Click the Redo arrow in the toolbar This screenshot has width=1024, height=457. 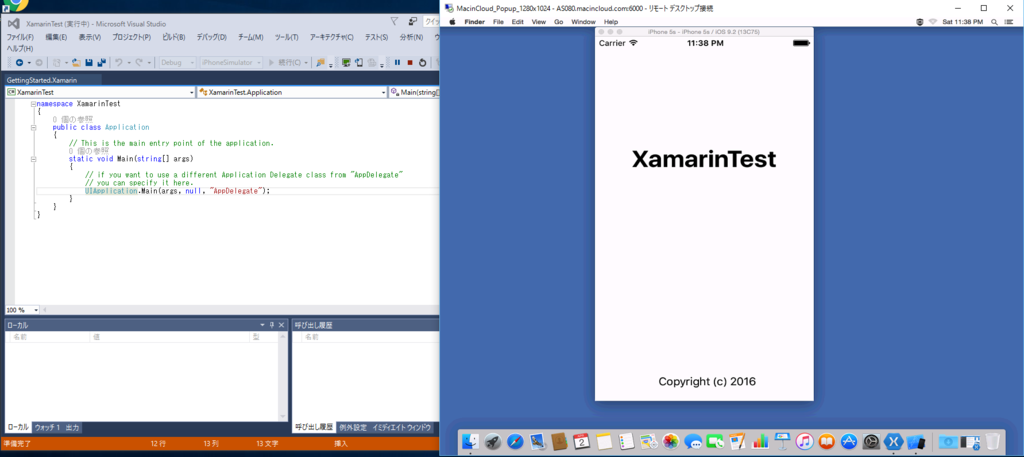(x=139, y=63)
